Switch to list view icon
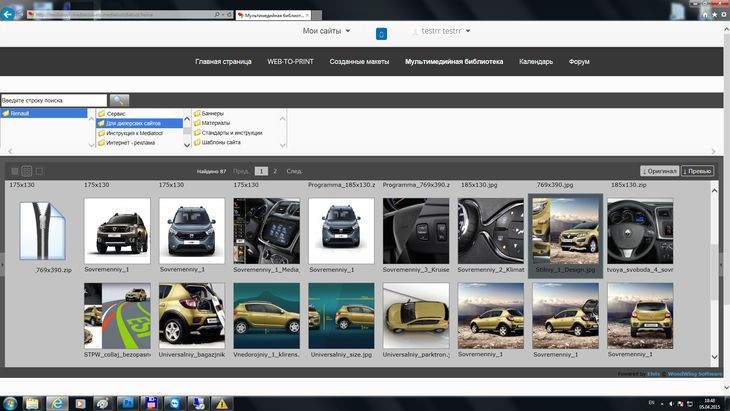Screen dimensions: 730x411 click(x=40, y=171)
